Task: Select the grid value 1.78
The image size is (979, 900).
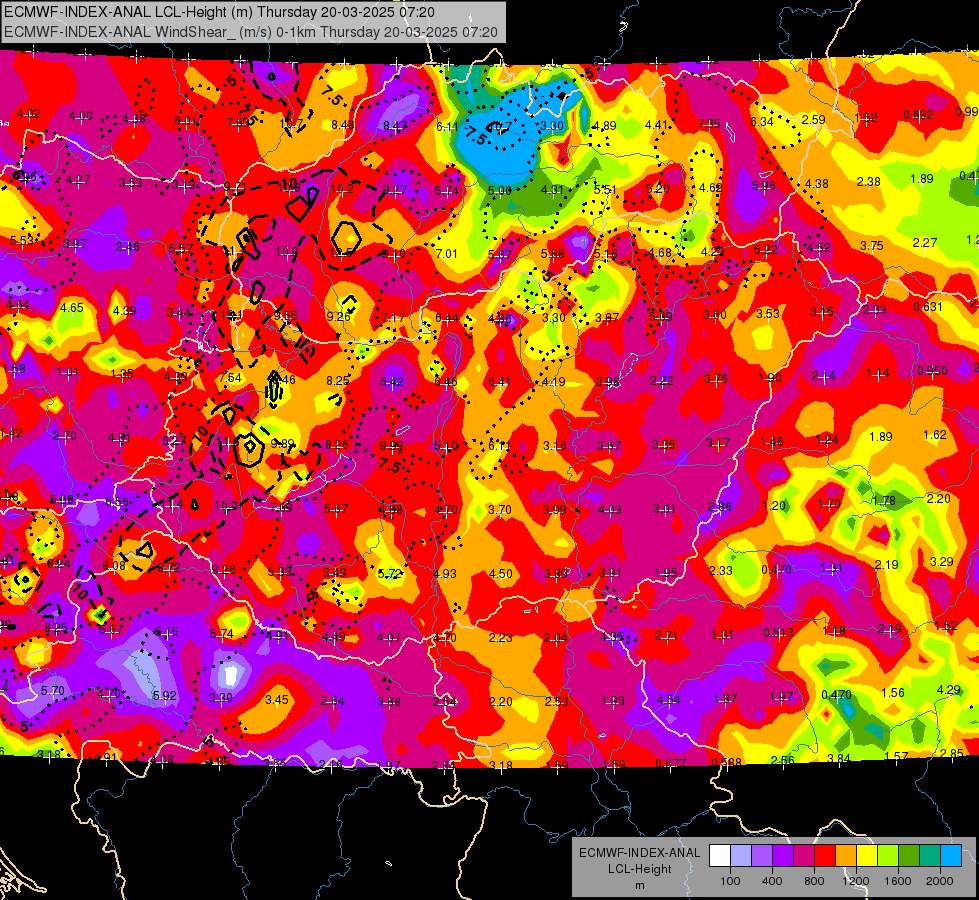Action: click(884, 500)
